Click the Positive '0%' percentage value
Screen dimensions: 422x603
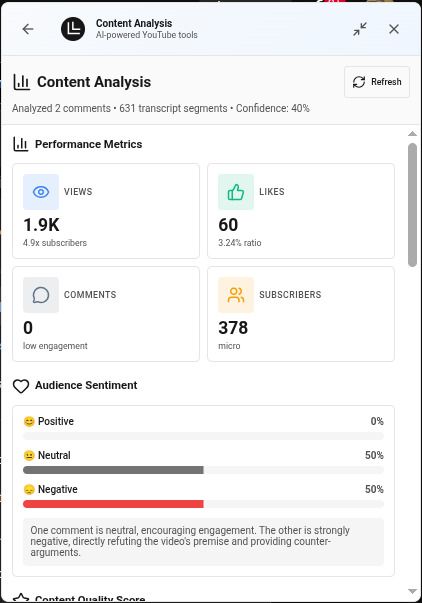[377, 421]
